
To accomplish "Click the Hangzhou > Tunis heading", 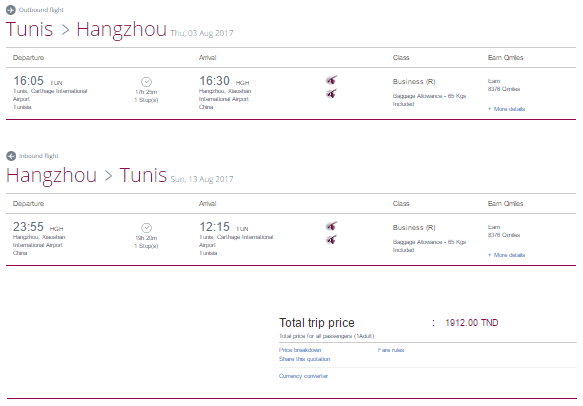I will [x=86, y=175].
